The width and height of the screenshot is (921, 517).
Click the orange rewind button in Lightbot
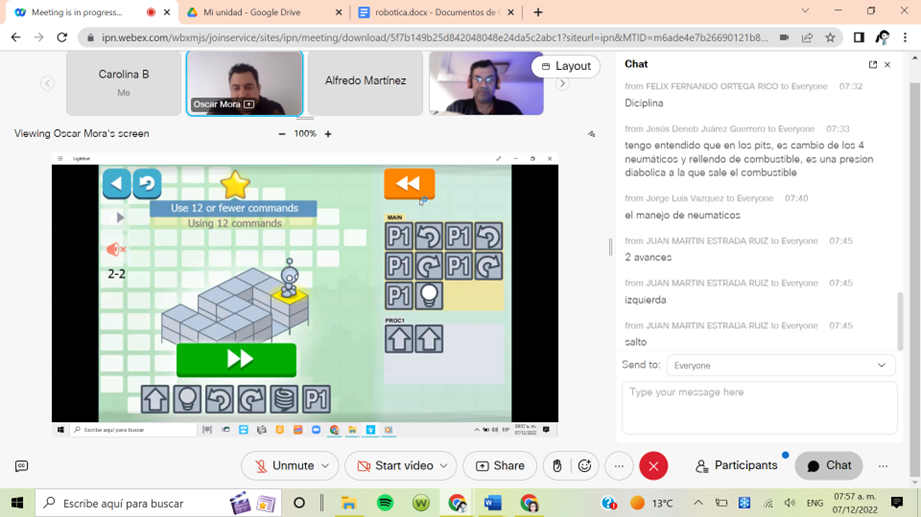pyautogui.click(x=409, y=184)
